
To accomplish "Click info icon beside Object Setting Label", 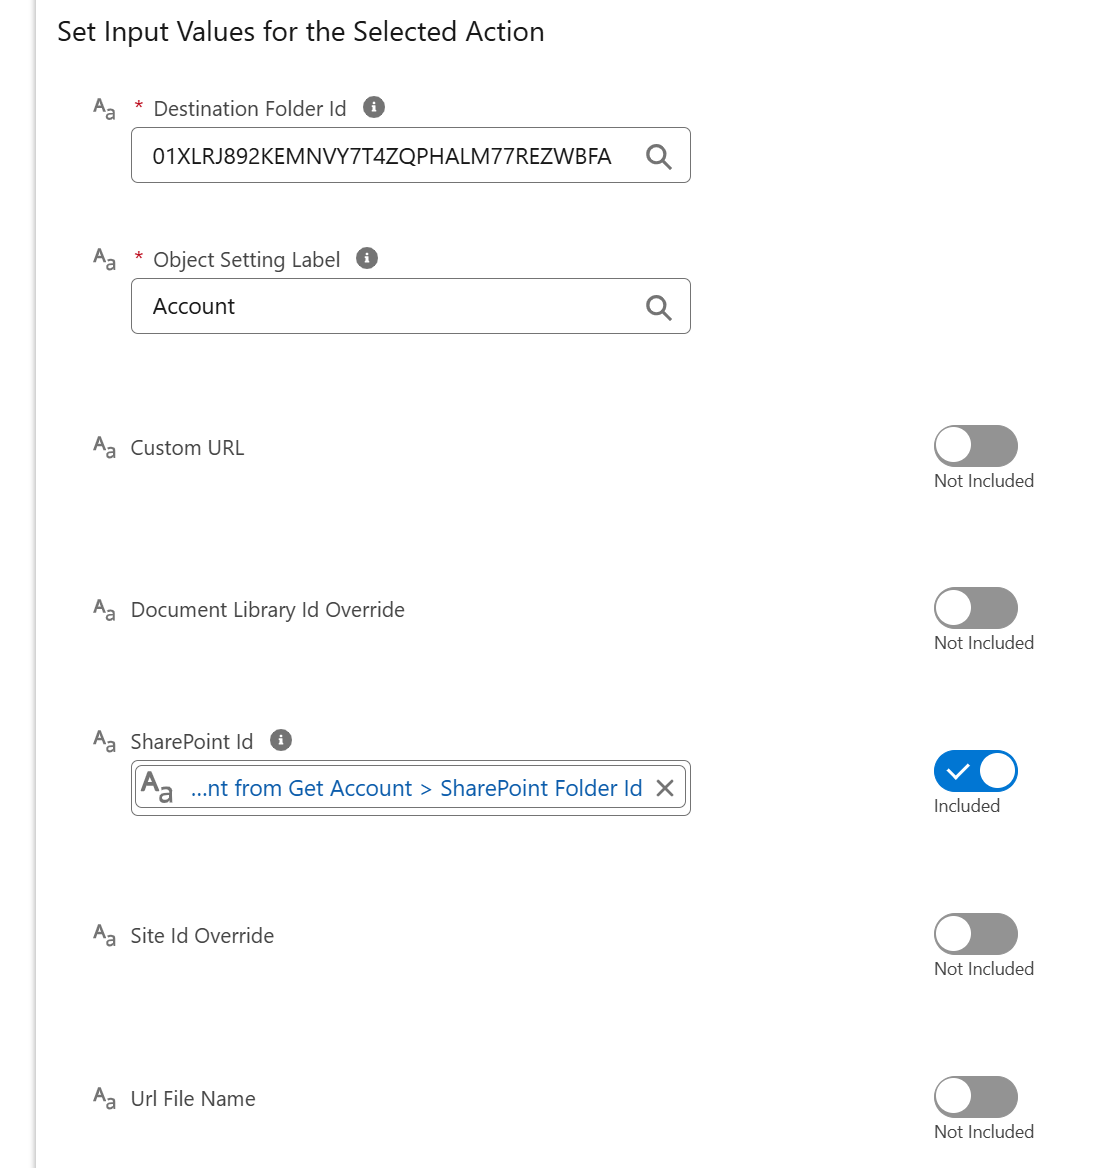I will (367, 258).
